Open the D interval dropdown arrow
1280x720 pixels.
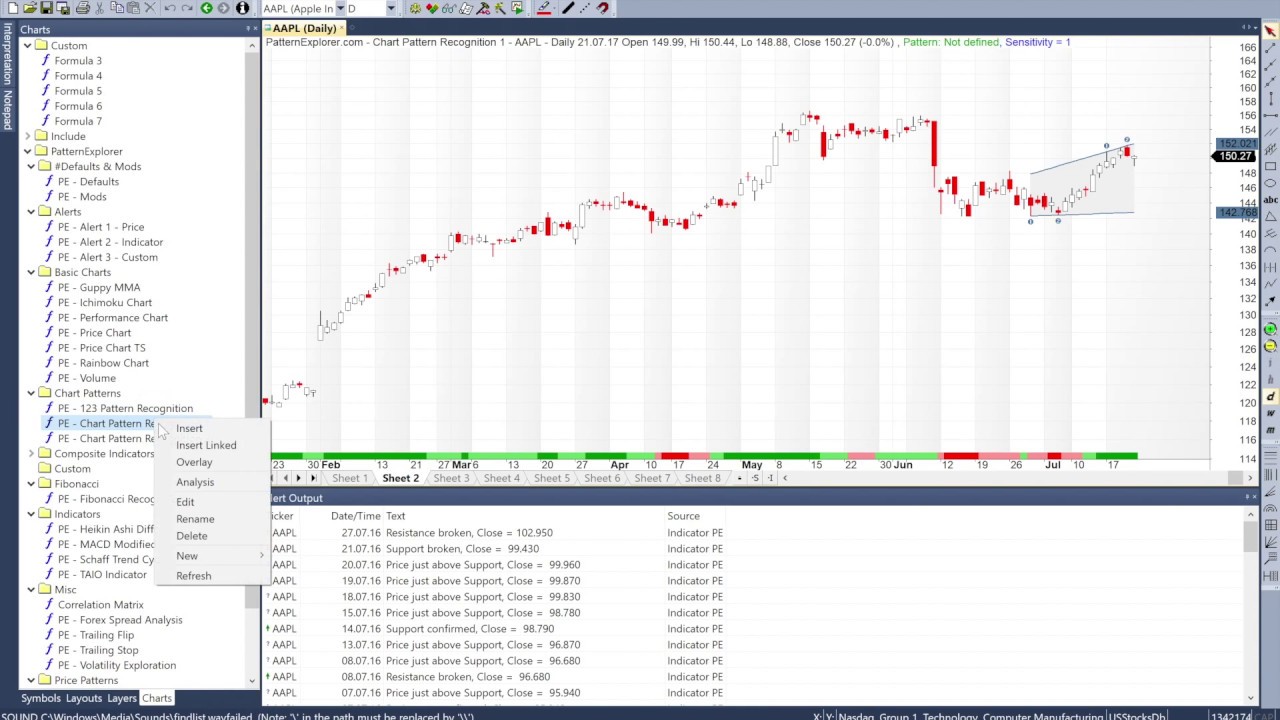tap(391, 9)
